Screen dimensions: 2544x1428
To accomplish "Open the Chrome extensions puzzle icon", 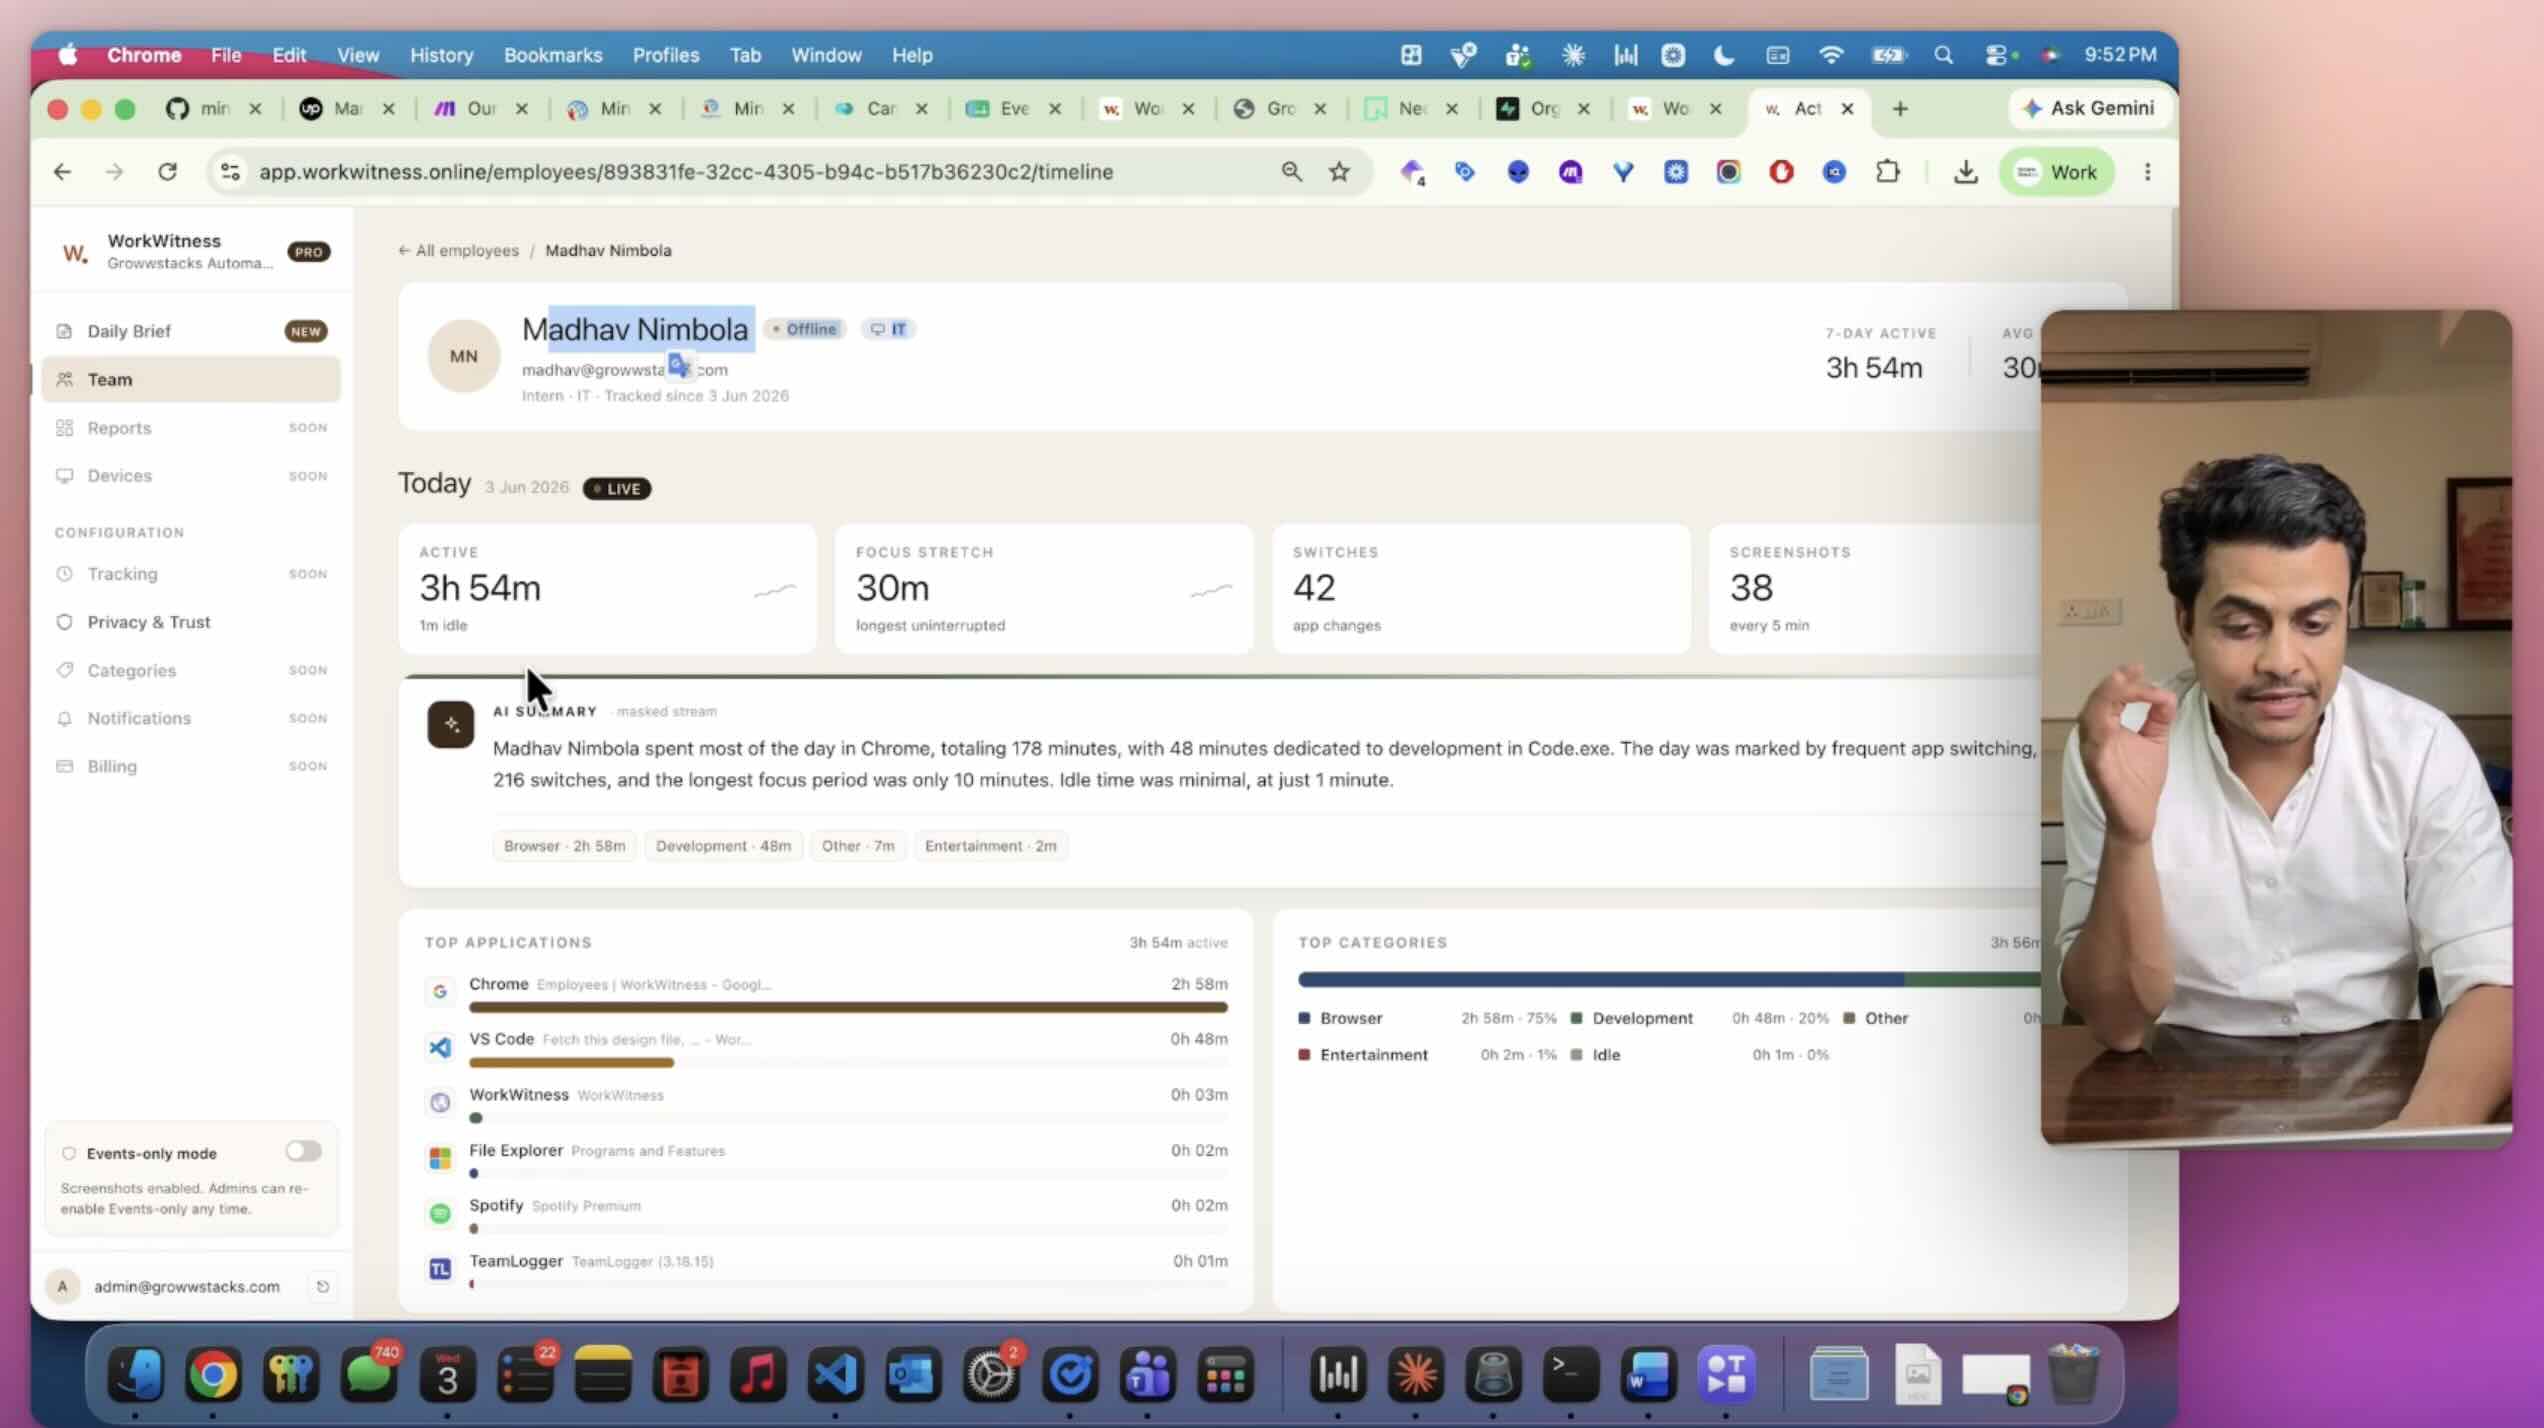I will click(1887, 172).
